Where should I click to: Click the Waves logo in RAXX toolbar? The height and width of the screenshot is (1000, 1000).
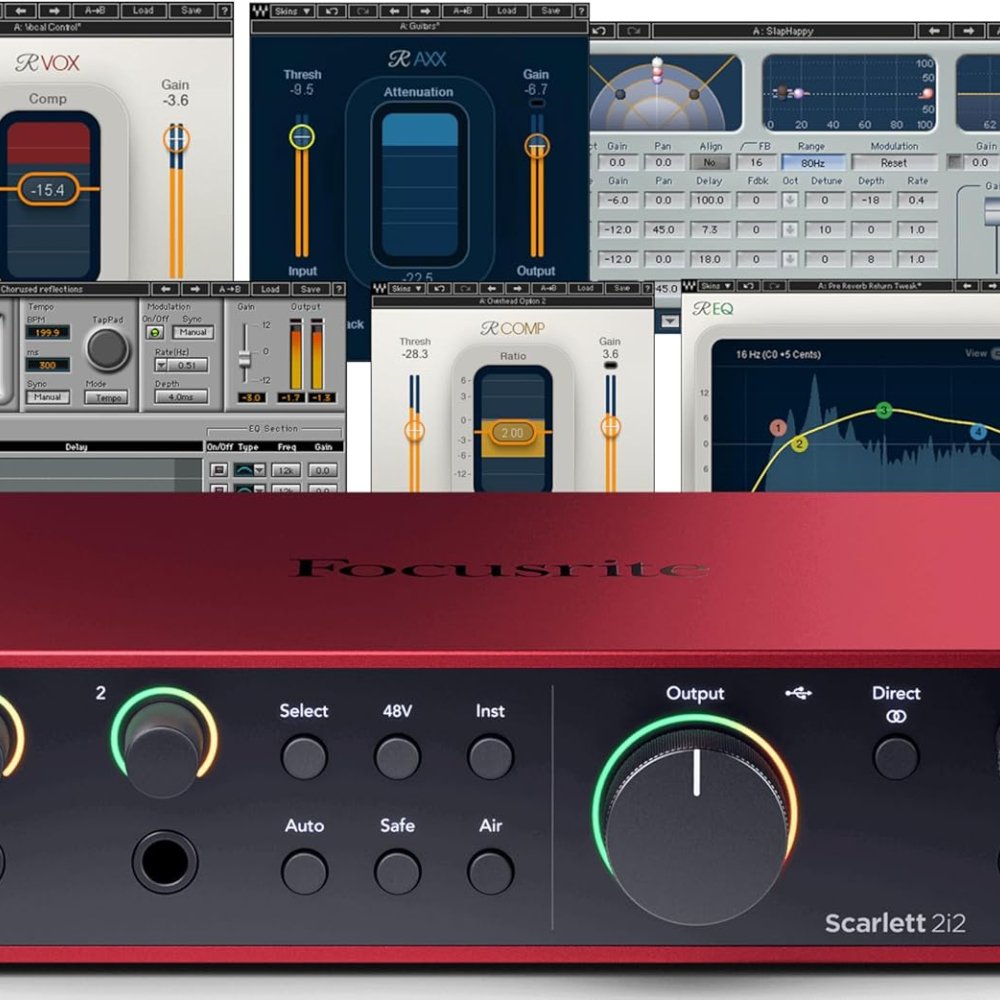coord(260,11)
